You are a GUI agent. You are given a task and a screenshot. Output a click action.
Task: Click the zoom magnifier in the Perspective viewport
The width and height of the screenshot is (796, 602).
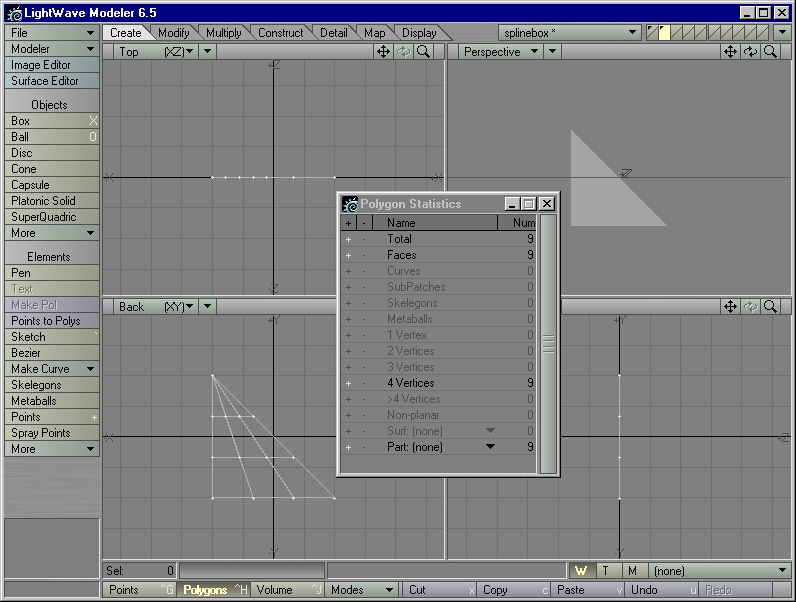[x=770, y=52]
